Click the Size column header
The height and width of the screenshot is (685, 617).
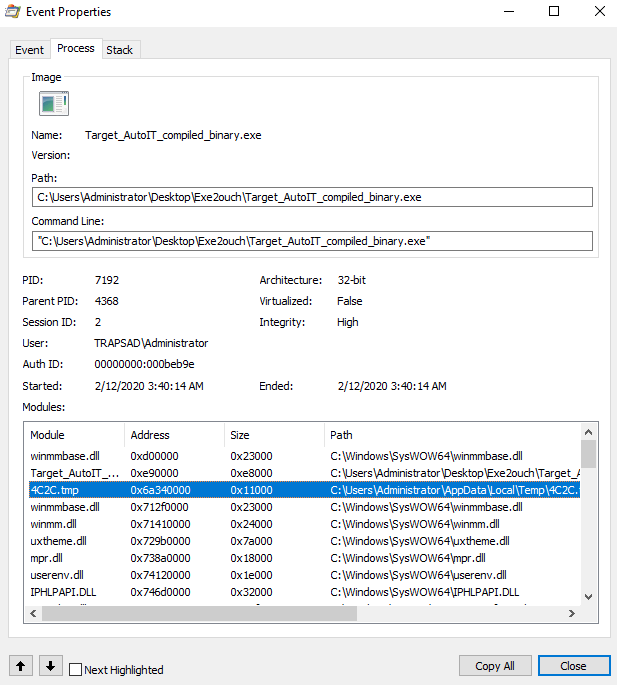[x=274, y=435]
